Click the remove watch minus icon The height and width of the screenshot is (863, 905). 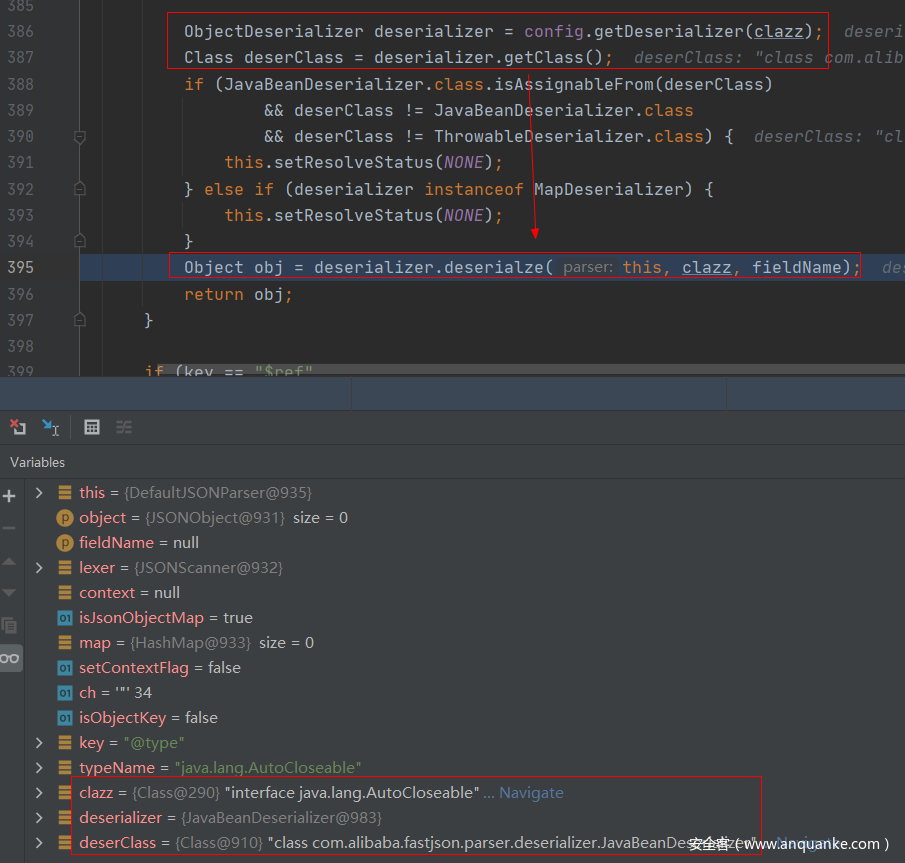click(10, 528)
